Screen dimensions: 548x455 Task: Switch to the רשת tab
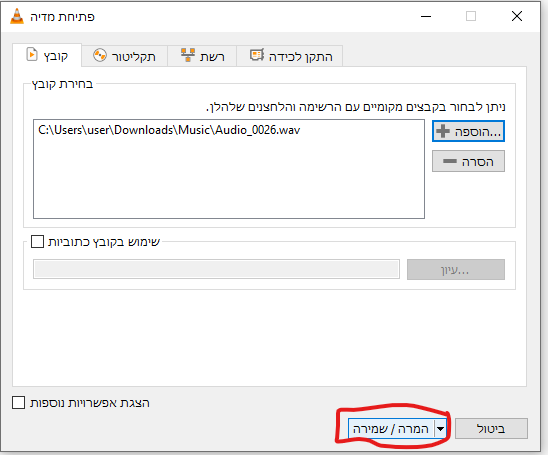[x=202, y=56]
